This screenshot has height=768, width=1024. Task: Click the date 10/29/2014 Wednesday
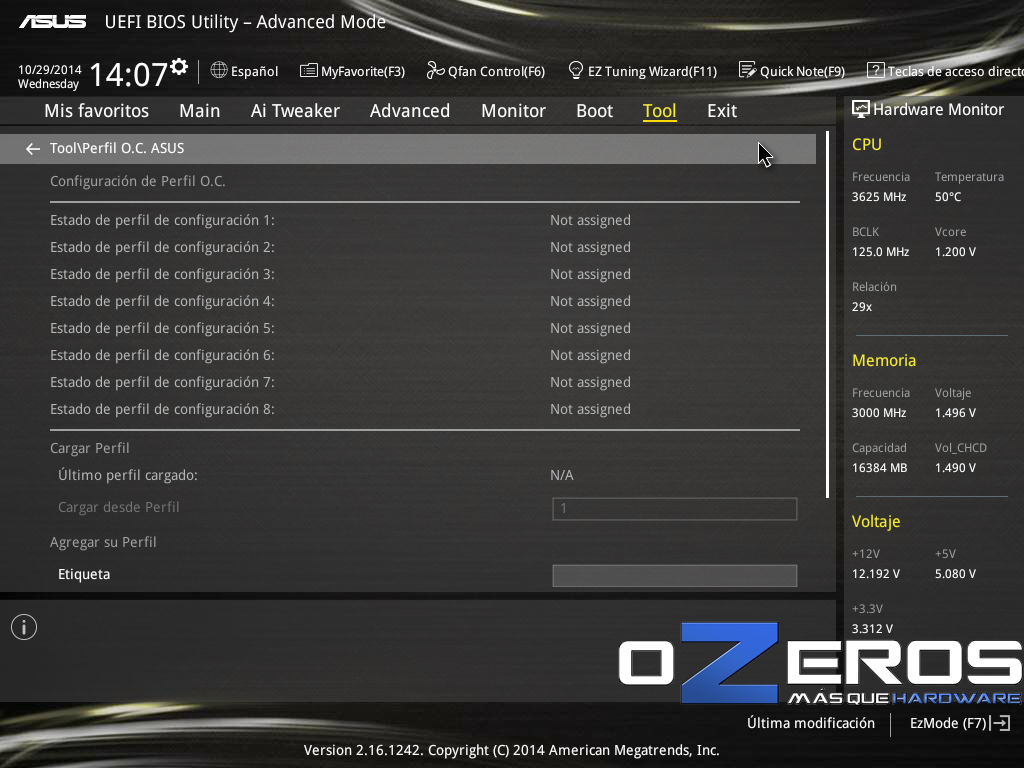(x=50, y=76)
